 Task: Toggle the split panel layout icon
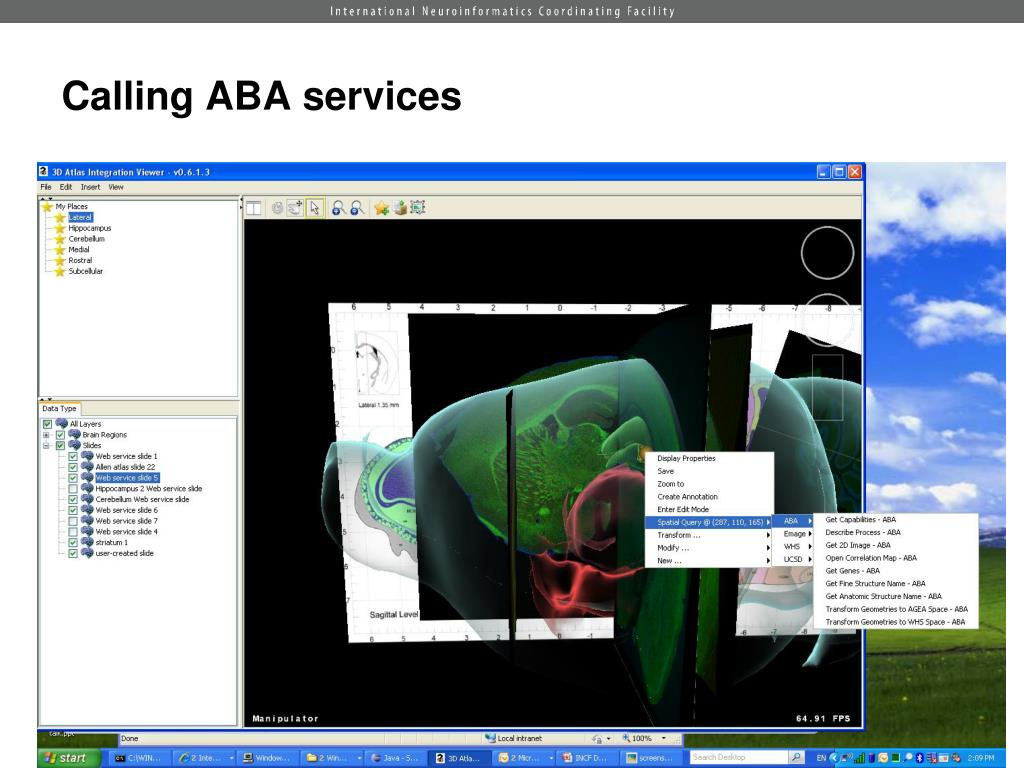(x=254, y=208)
